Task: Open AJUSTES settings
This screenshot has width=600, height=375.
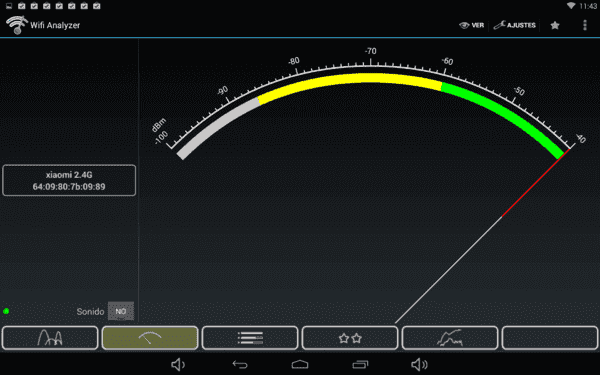Action: [514, 25]
